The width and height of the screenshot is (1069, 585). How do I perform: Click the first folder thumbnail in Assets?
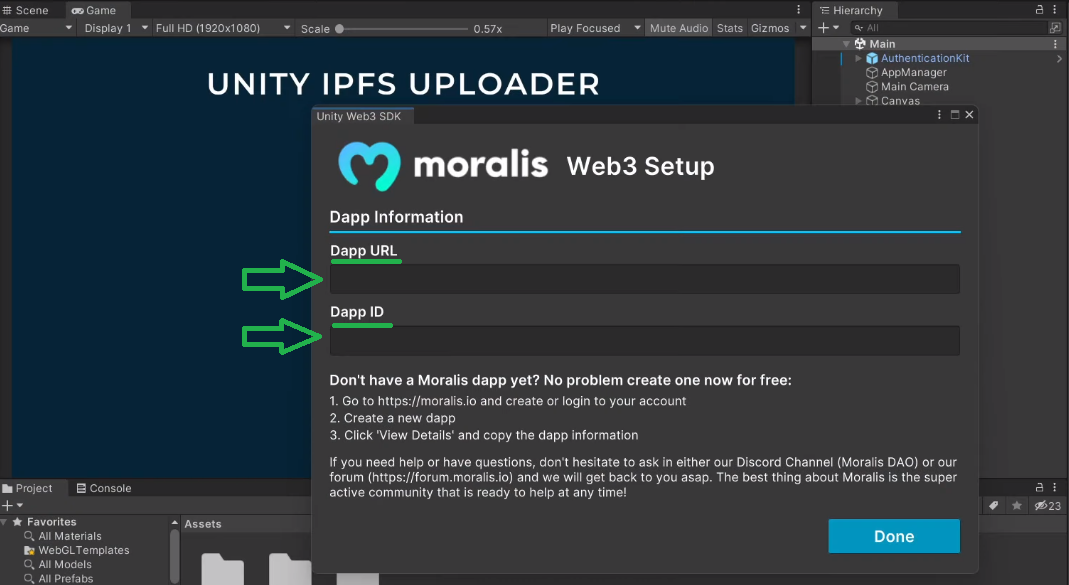click(x=222, y=569)
